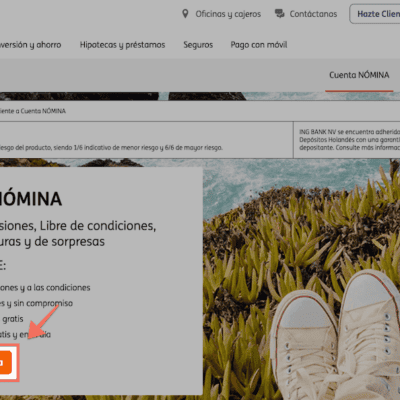Open Hipotecas y préstamos menu

[122, 45]
